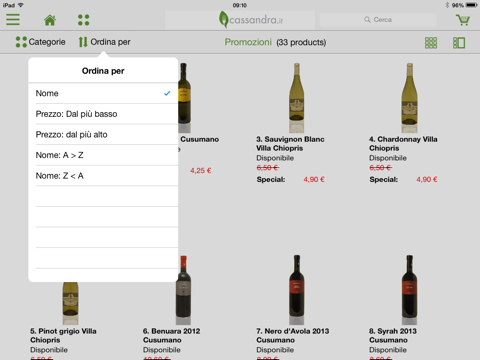The image size is (480, 360).
Task: Go to home via house icon
Action: [50, 20]
